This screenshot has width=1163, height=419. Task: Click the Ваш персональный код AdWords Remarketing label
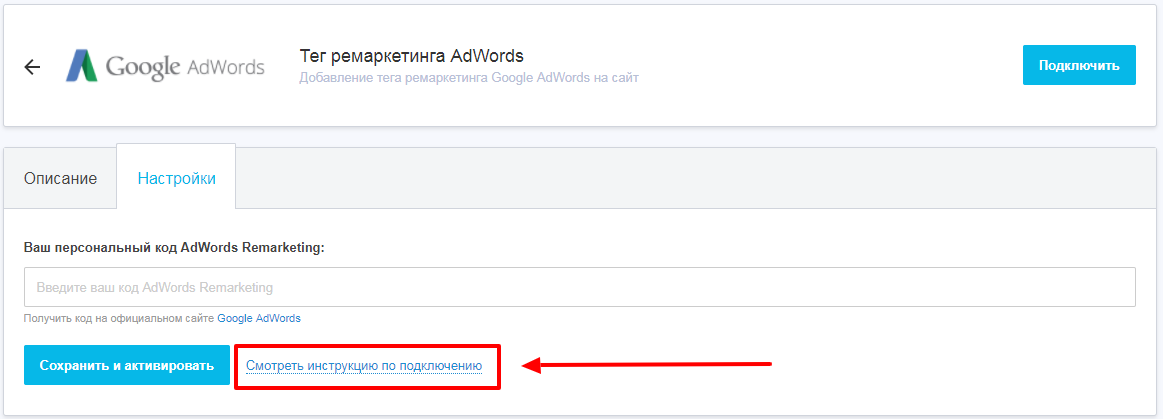click(x=175, y=248)
